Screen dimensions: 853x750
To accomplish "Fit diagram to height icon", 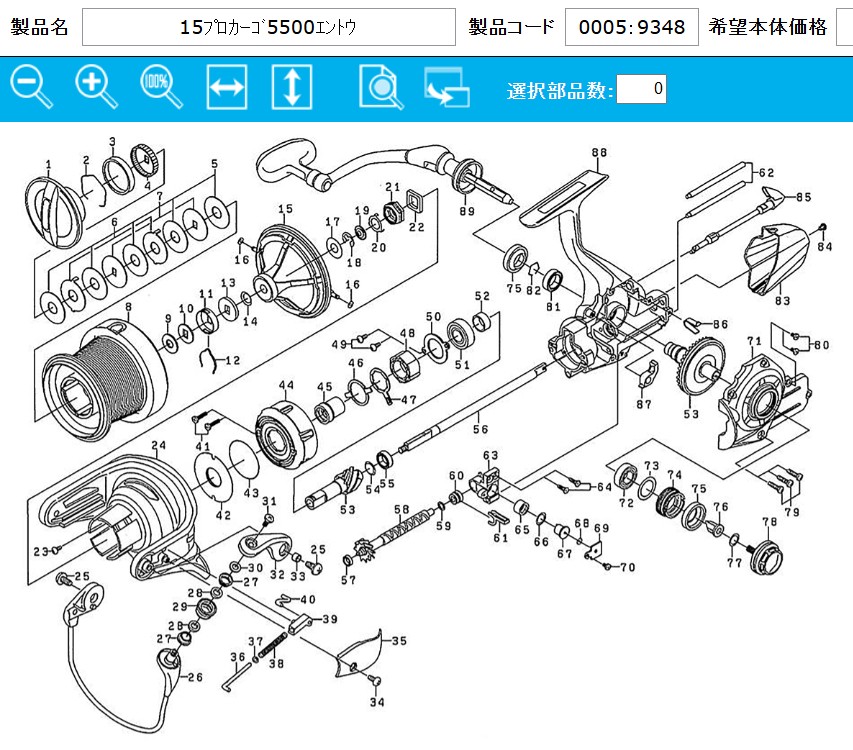I will [292, 87].
